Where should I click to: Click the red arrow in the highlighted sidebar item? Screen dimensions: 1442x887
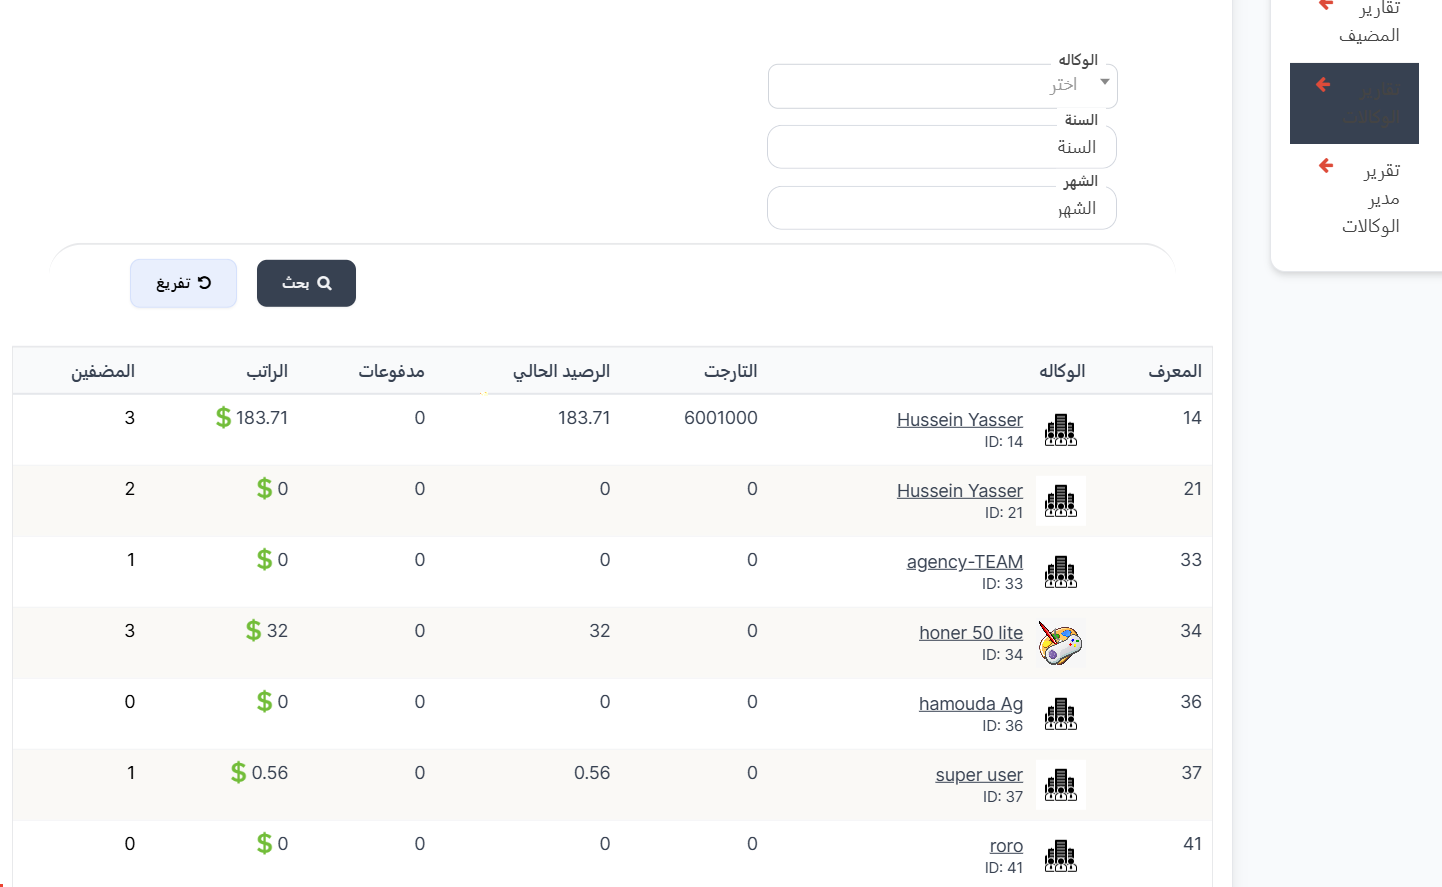coord(1323,85)
